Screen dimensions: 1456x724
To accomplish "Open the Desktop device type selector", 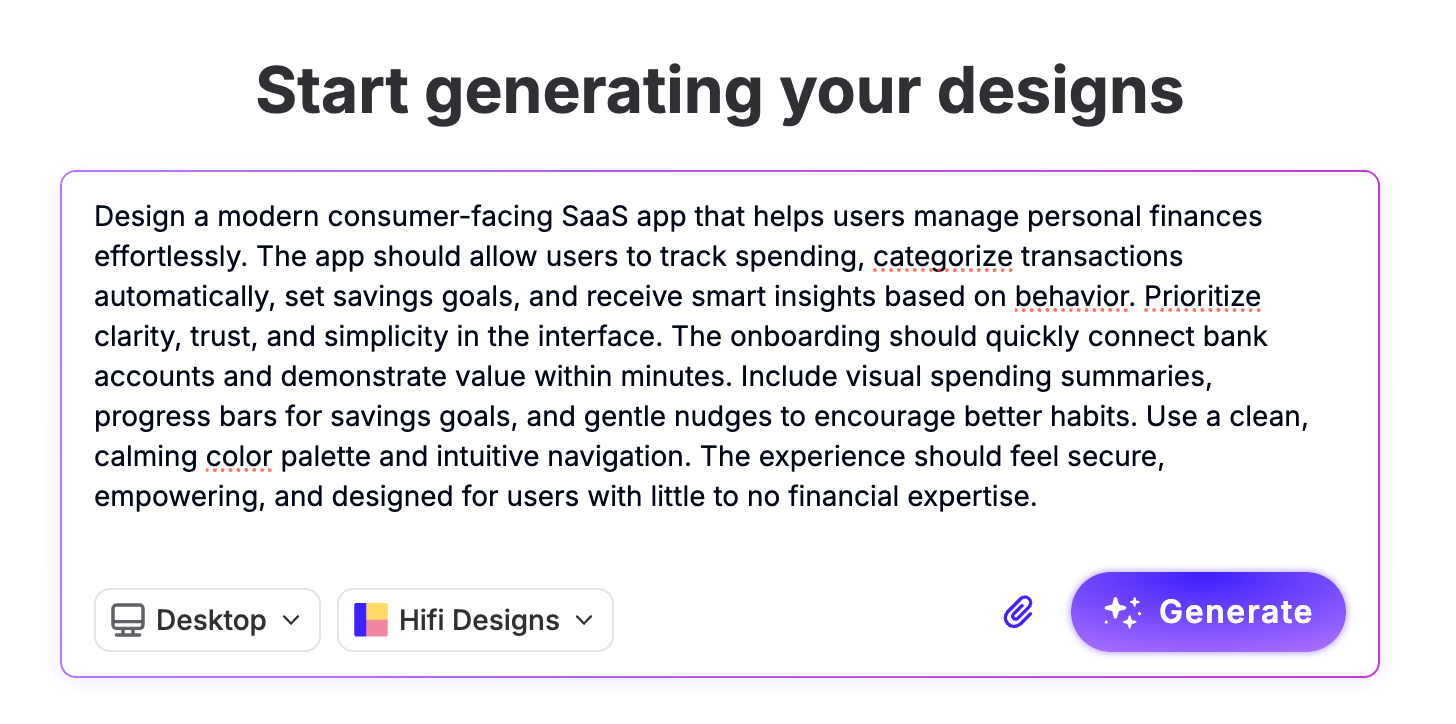I will tap(207, 620).
